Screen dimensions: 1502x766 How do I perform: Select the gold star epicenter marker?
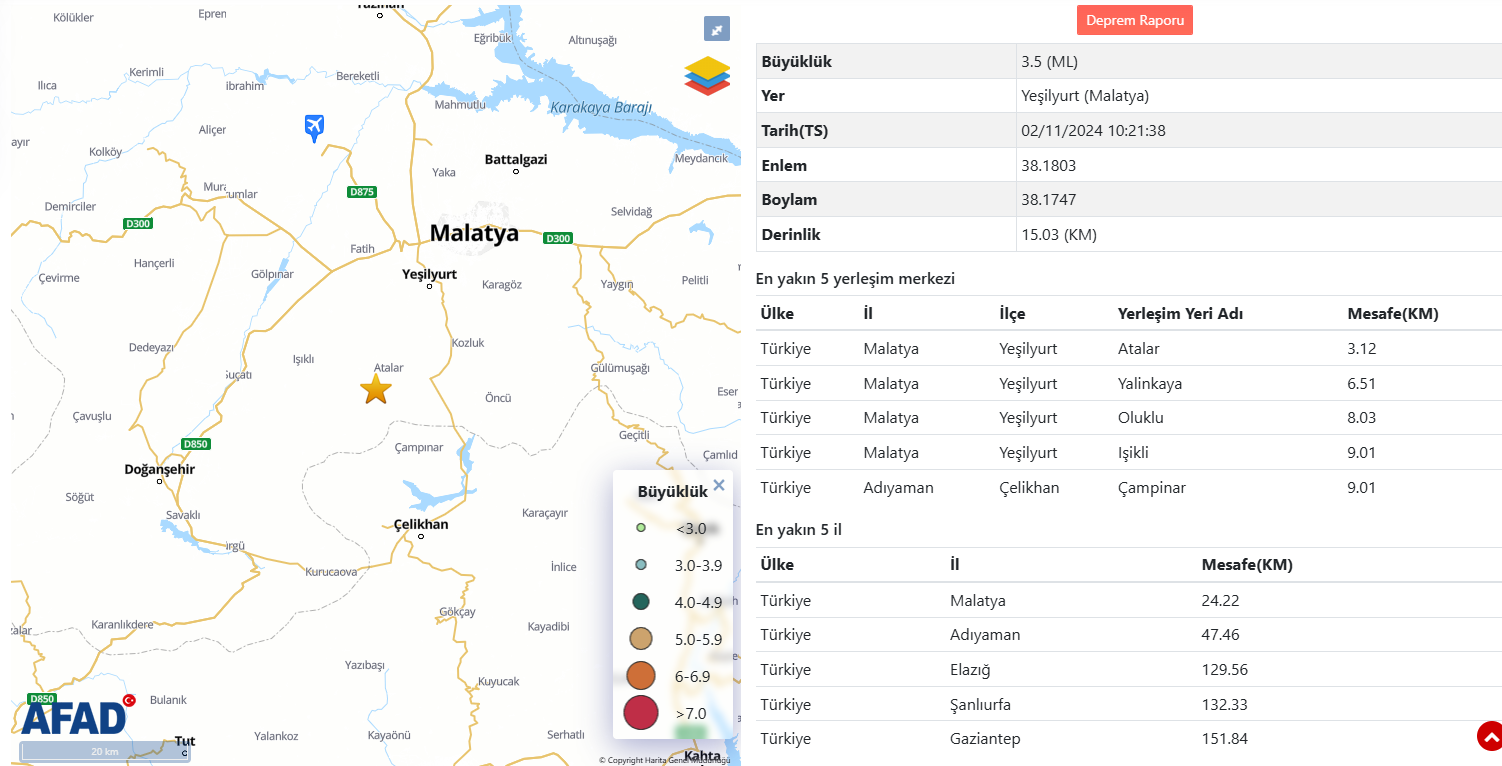[x=376, y=389]
